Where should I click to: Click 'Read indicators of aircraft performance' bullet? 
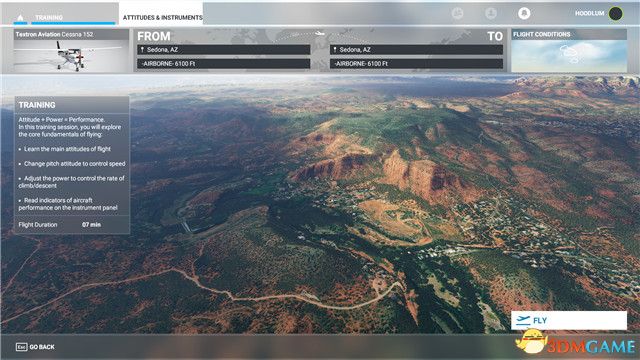pos(68,204)
